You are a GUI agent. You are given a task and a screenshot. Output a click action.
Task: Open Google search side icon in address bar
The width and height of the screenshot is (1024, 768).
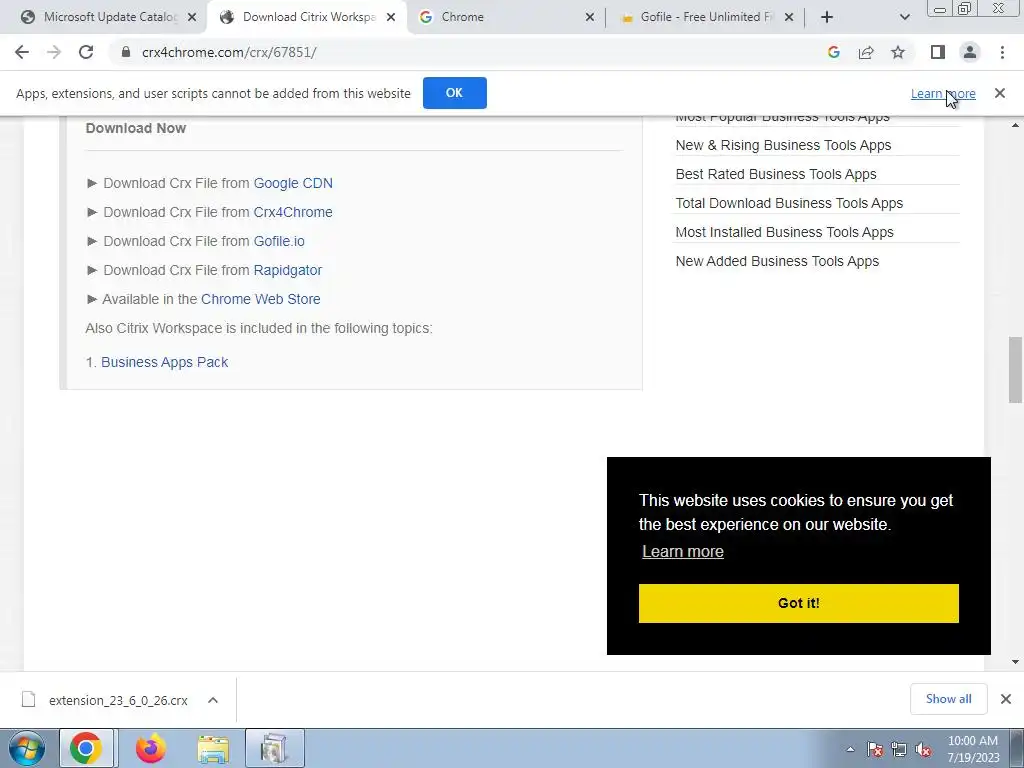833,52
